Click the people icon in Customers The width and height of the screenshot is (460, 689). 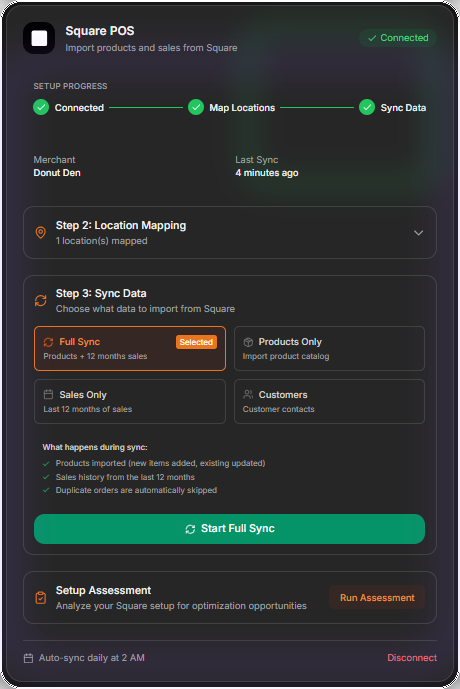248,394
